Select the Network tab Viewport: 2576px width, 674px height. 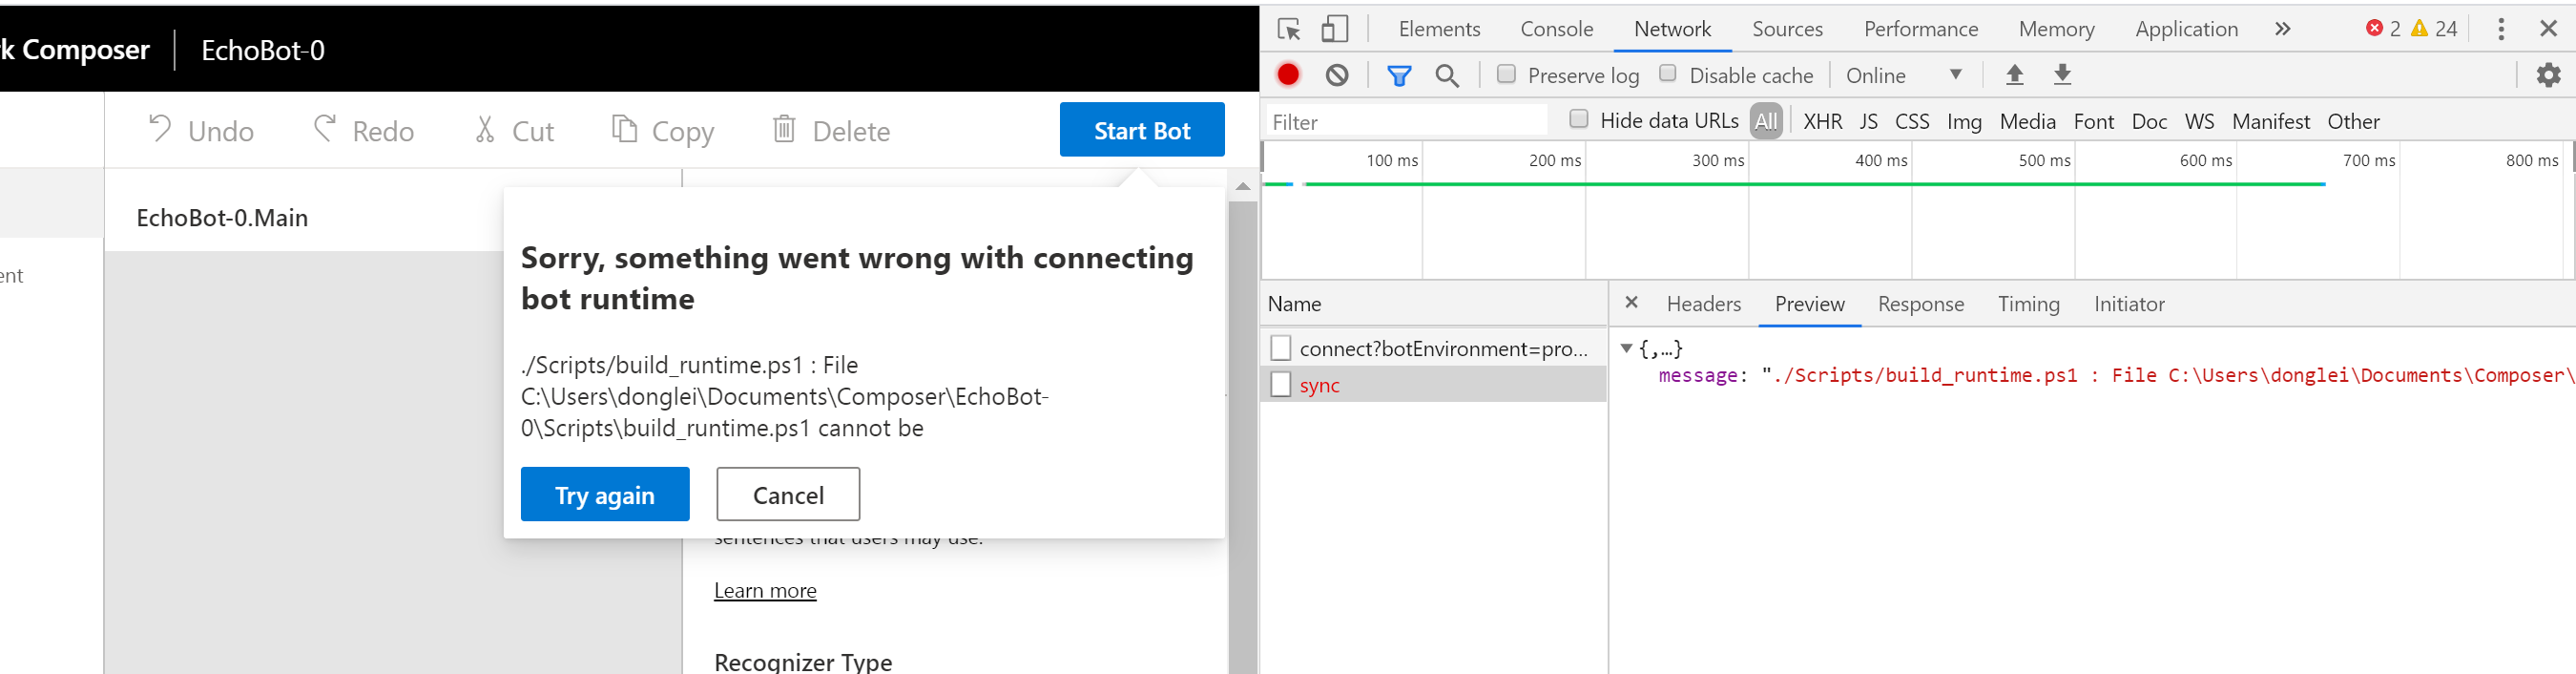coord(1672,29)
